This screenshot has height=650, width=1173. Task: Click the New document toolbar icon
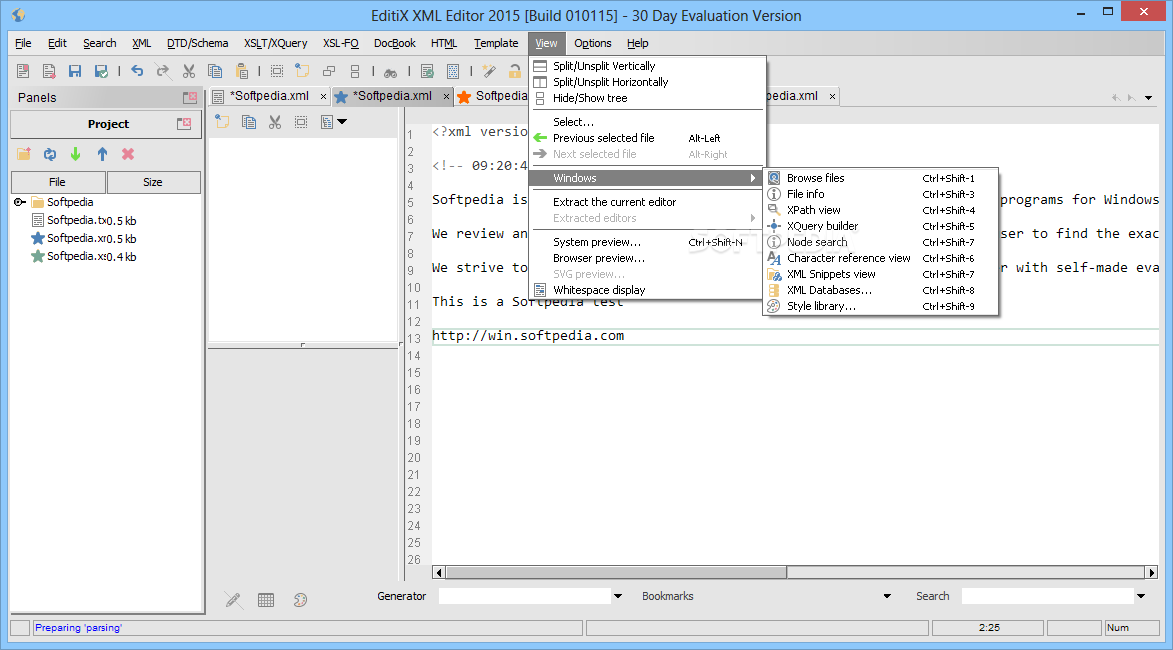pos(23,71)
